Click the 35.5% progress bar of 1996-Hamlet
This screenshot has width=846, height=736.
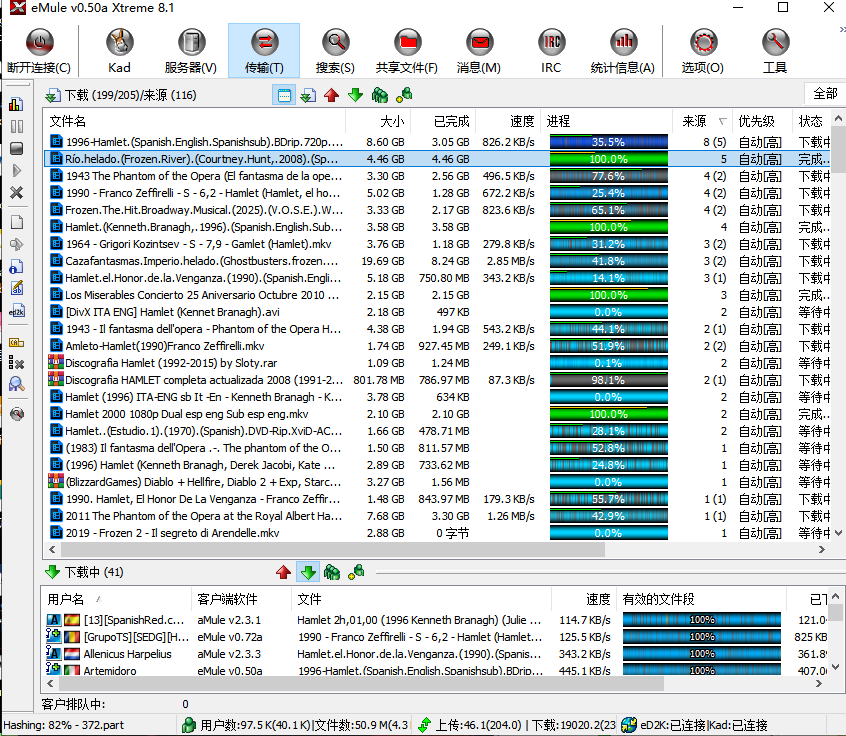pos(609,142)
